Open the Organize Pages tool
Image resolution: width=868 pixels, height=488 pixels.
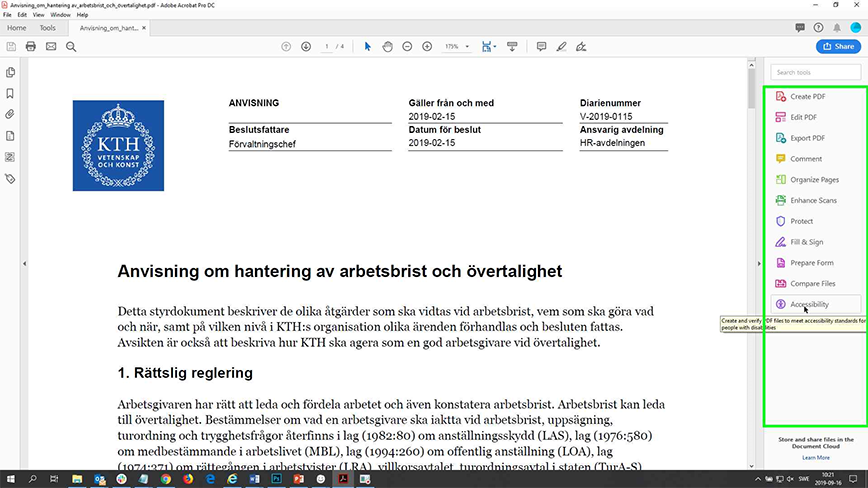click(x=815, y=180)
